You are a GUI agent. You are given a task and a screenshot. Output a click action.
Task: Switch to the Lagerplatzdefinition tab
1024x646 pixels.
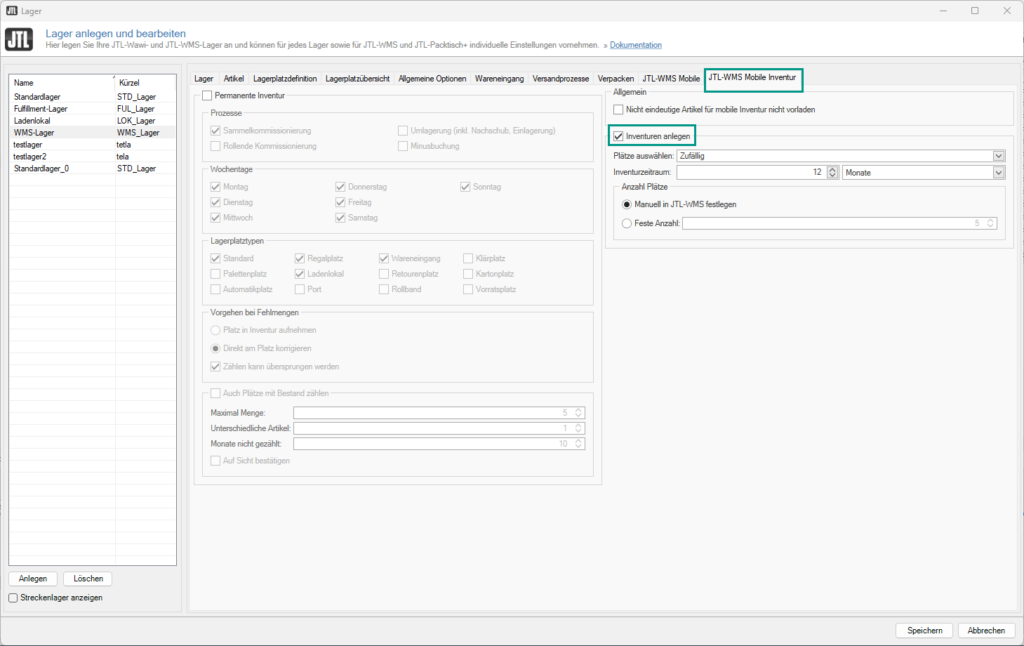[x=285, y=78]
